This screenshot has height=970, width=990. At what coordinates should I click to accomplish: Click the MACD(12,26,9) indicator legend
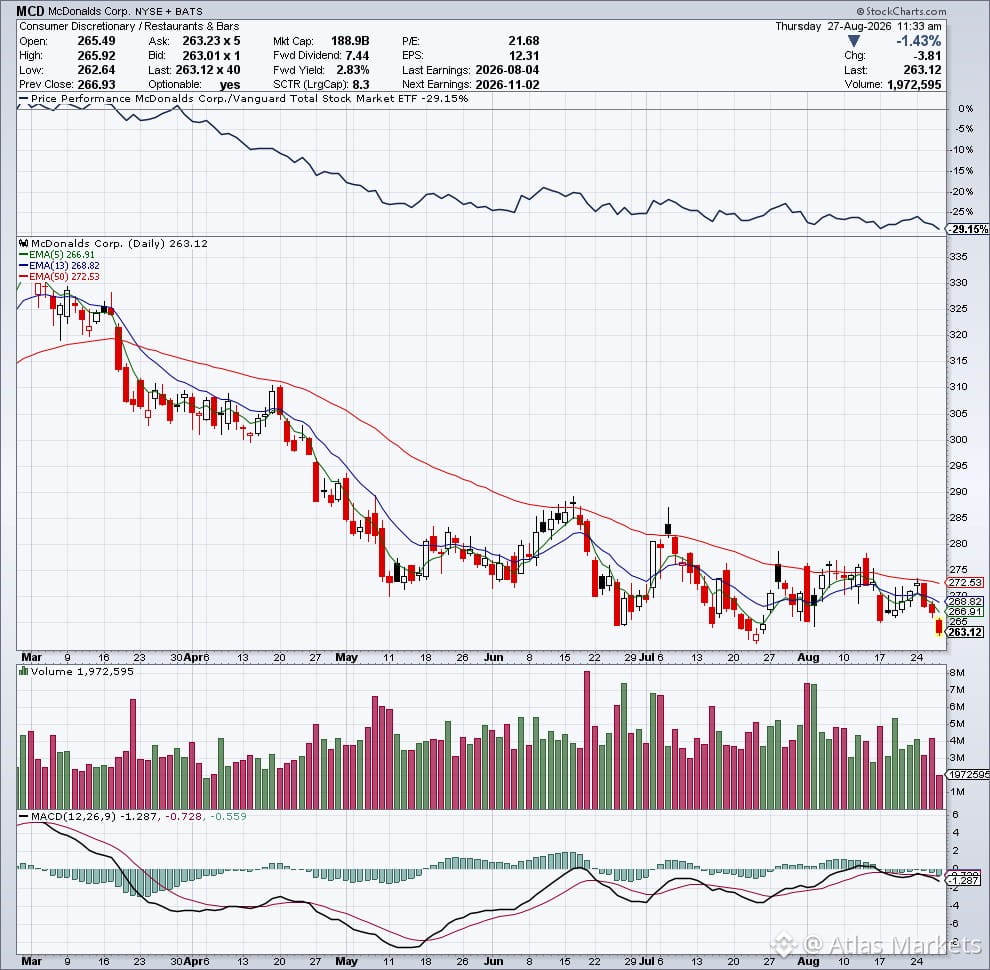133,816
